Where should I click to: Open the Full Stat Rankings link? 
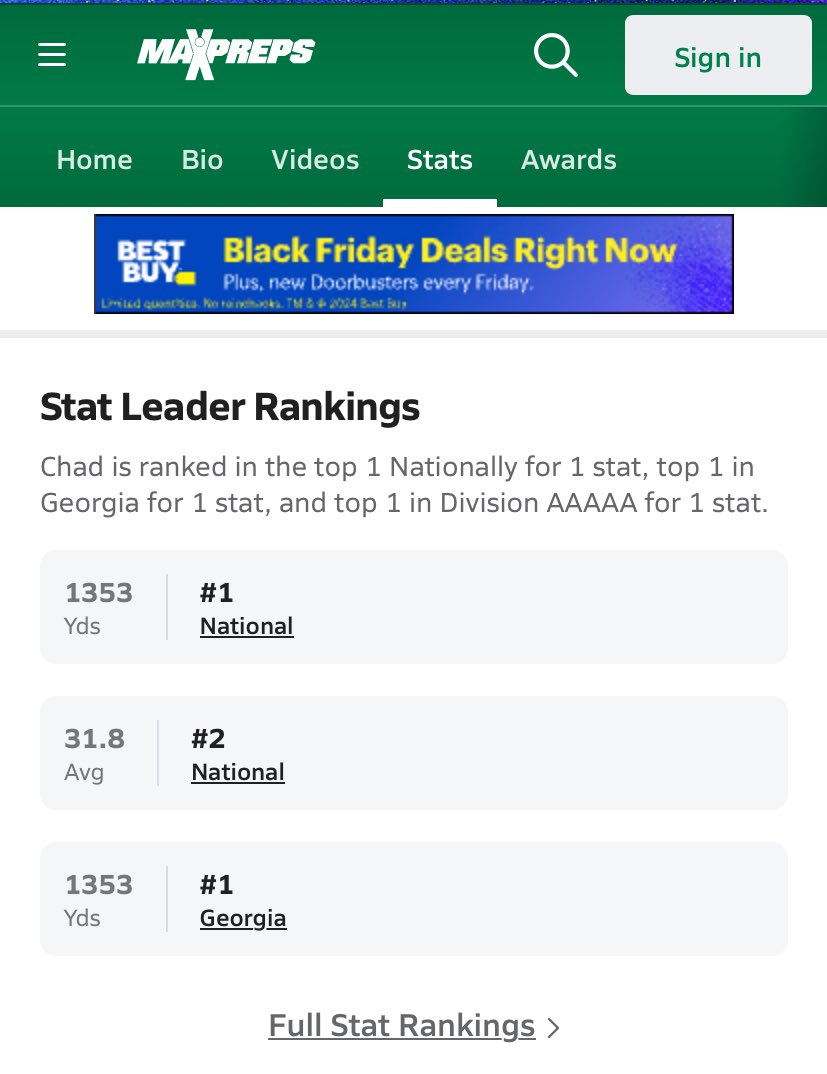click(402, 1026)
